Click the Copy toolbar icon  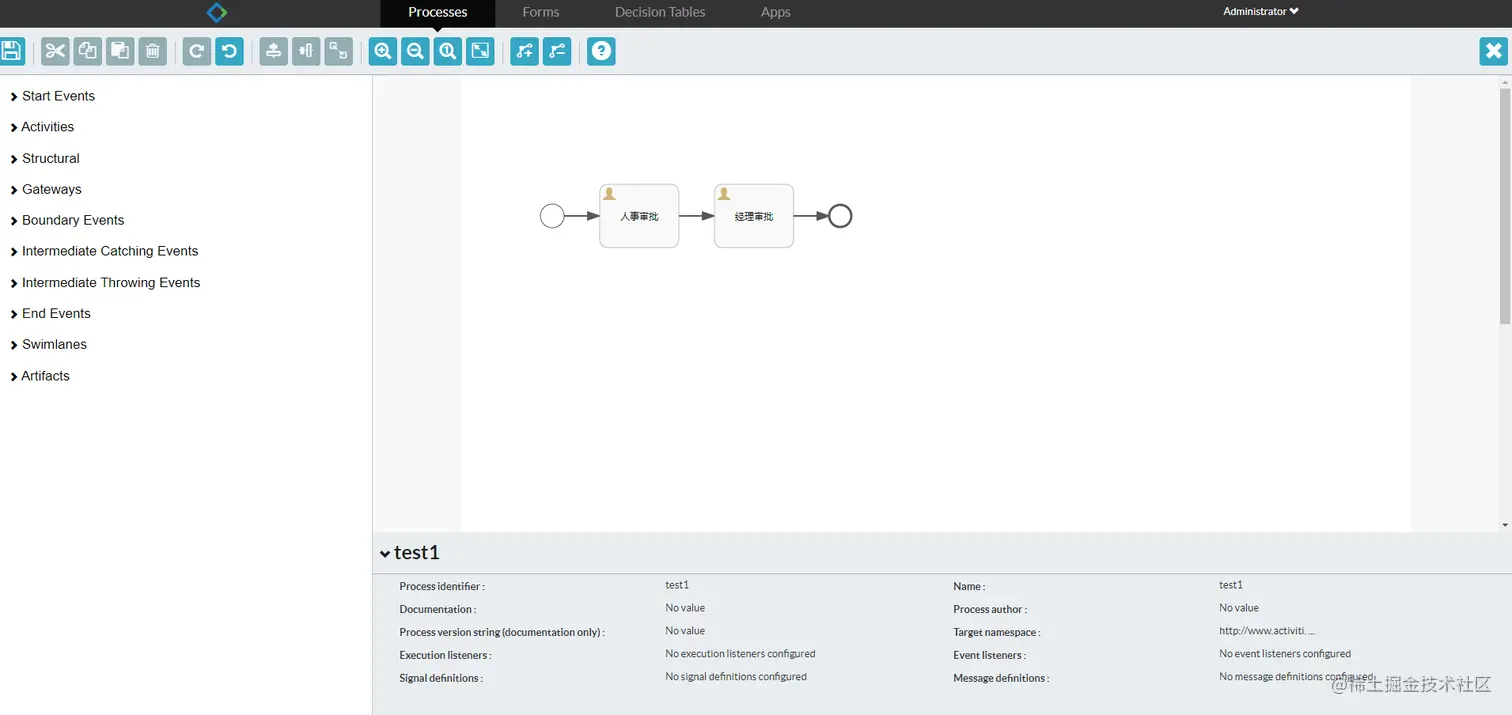(88, 51)
